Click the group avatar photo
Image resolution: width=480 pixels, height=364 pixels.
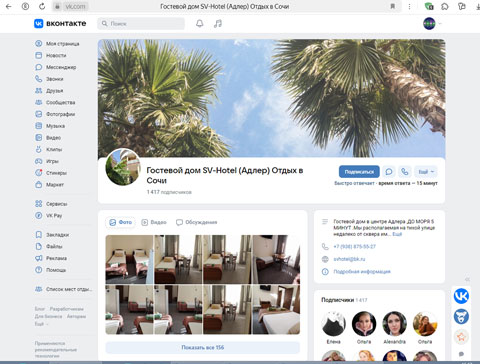point(123,167)
